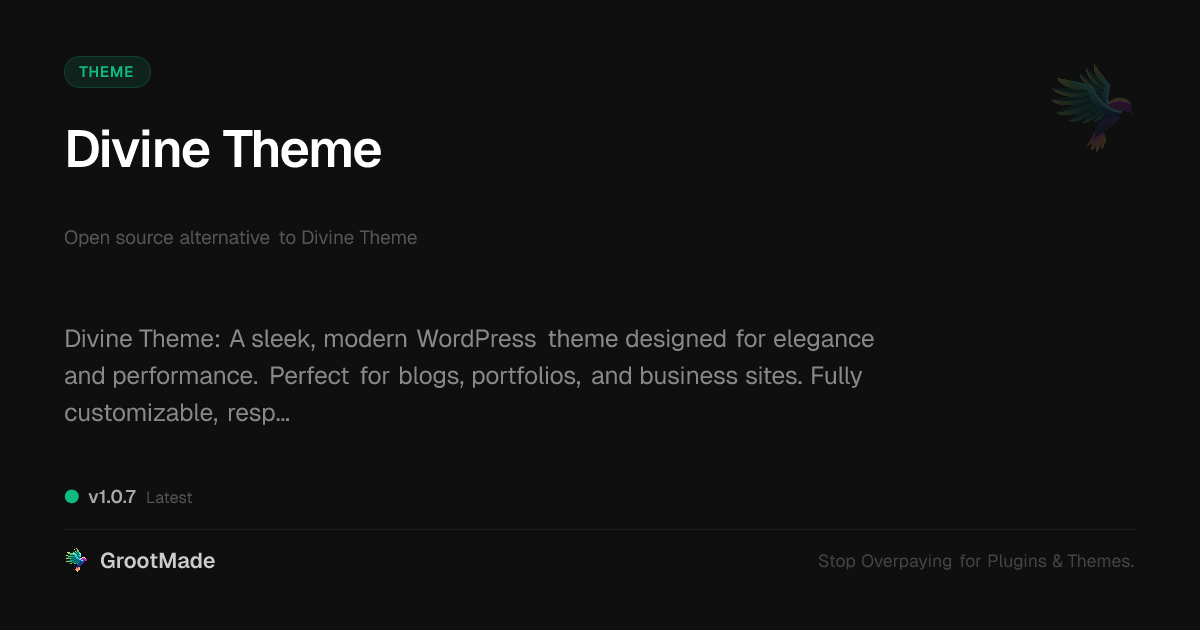
Task: Click 'Divine Theme:' starting the description
Action: 142,339
